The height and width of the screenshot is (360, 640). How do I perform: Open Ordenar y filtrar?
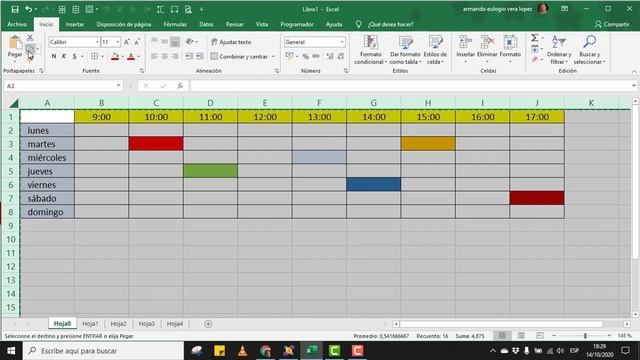pos(559,50)
